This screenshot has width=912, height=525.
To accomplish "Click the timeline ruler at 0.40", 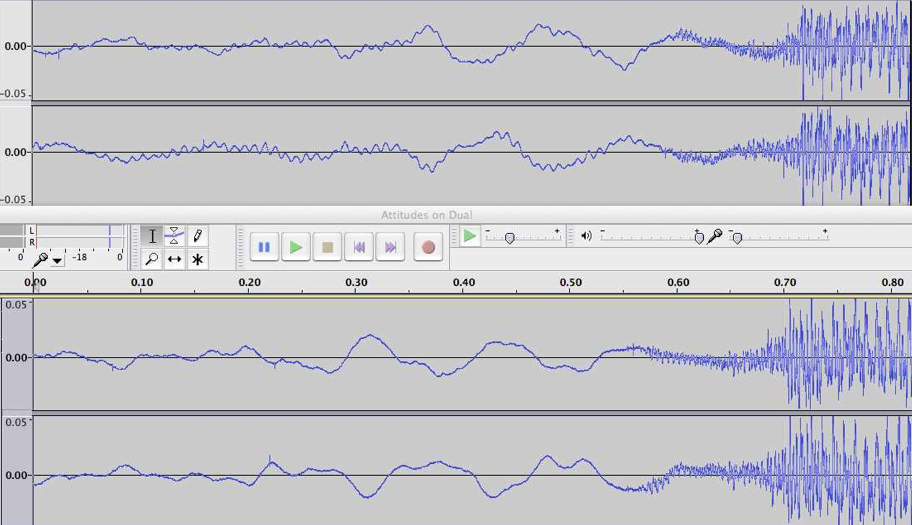I will point(464,283).
